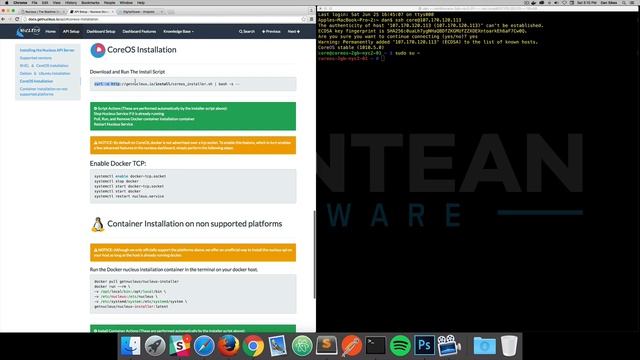Open the blue folder stack in Dock
The image size is (640, 360).
click(484, 346)
